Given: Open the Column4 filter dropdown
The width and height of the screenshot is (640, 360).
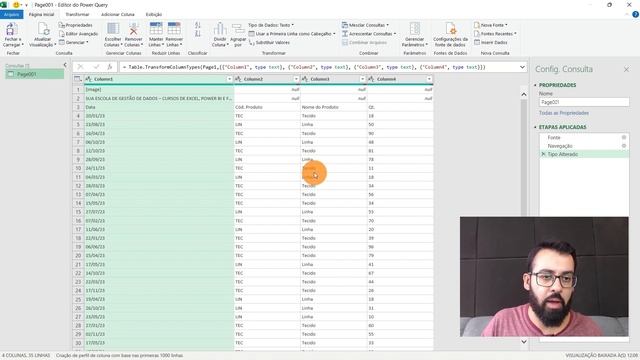Looking at the screenshot, I should [429, 79].
